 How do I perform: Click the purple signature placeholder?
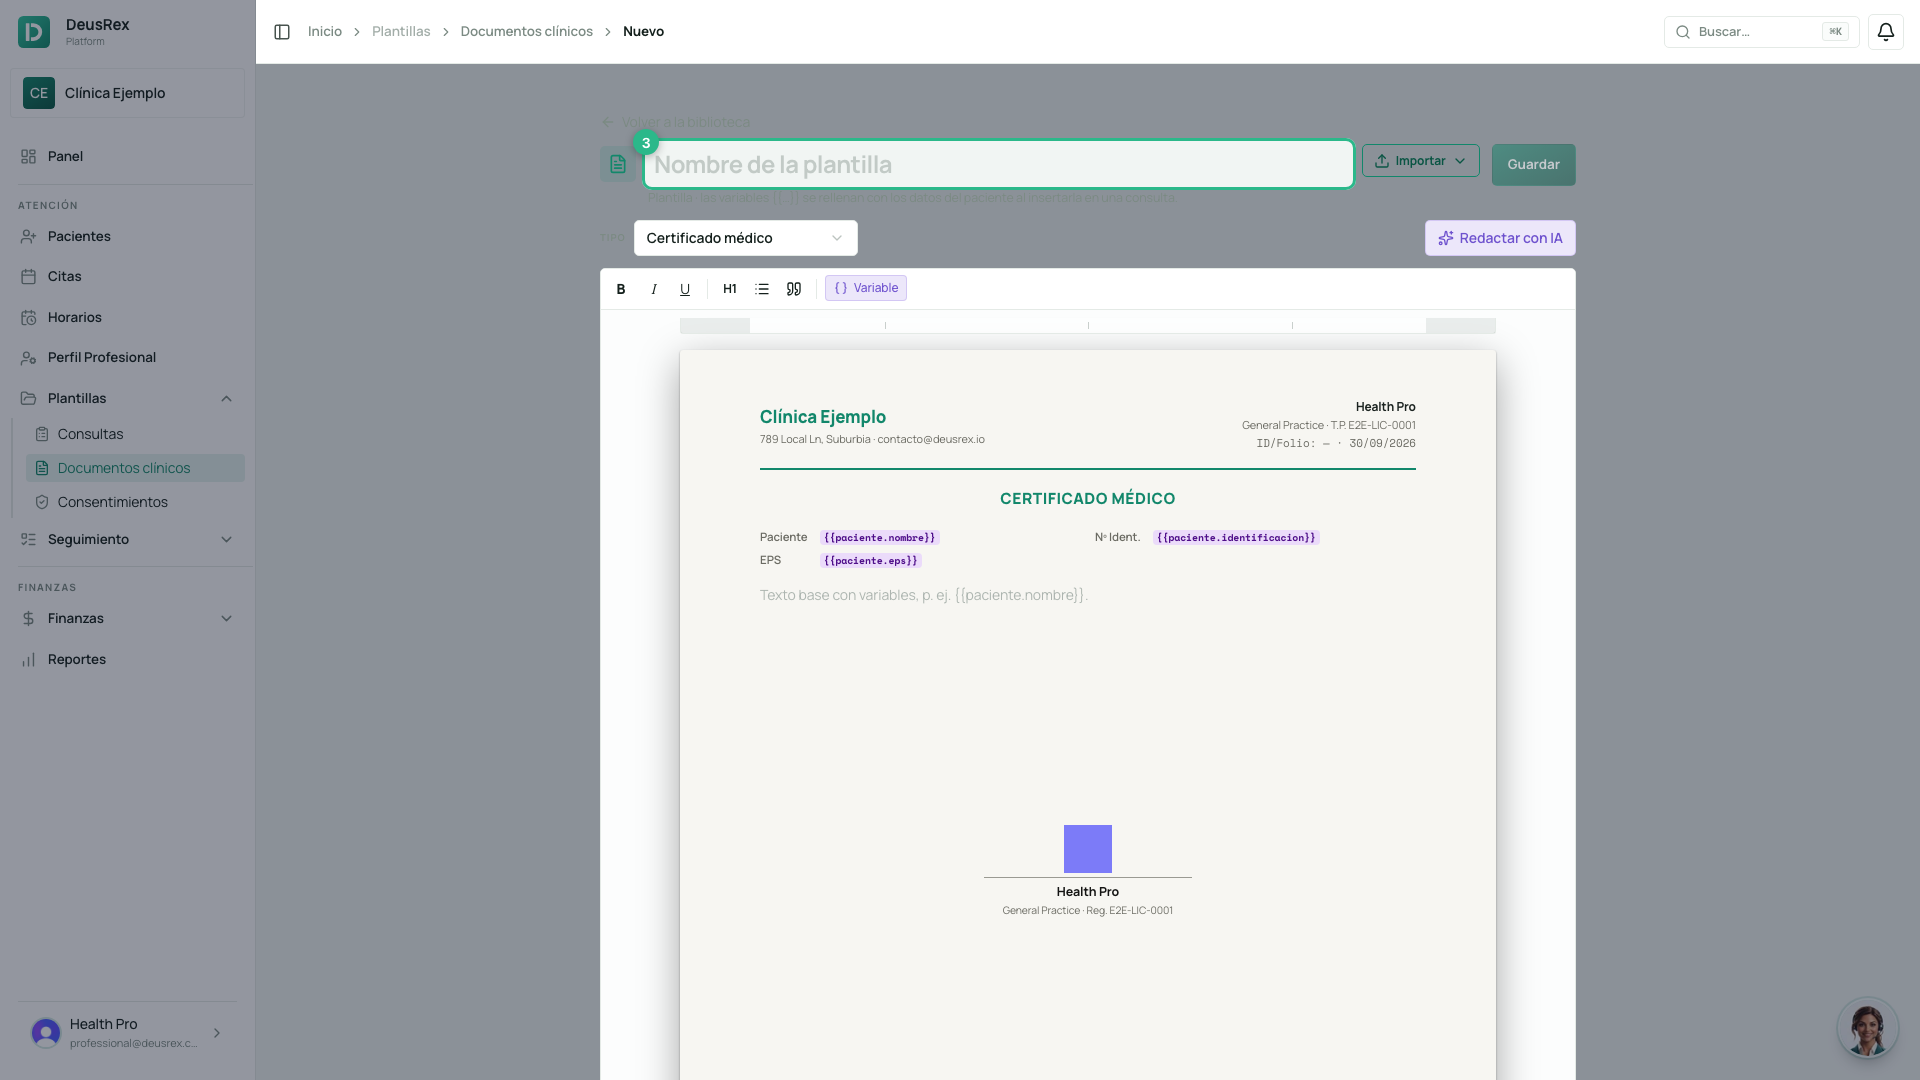[1088, 849]
